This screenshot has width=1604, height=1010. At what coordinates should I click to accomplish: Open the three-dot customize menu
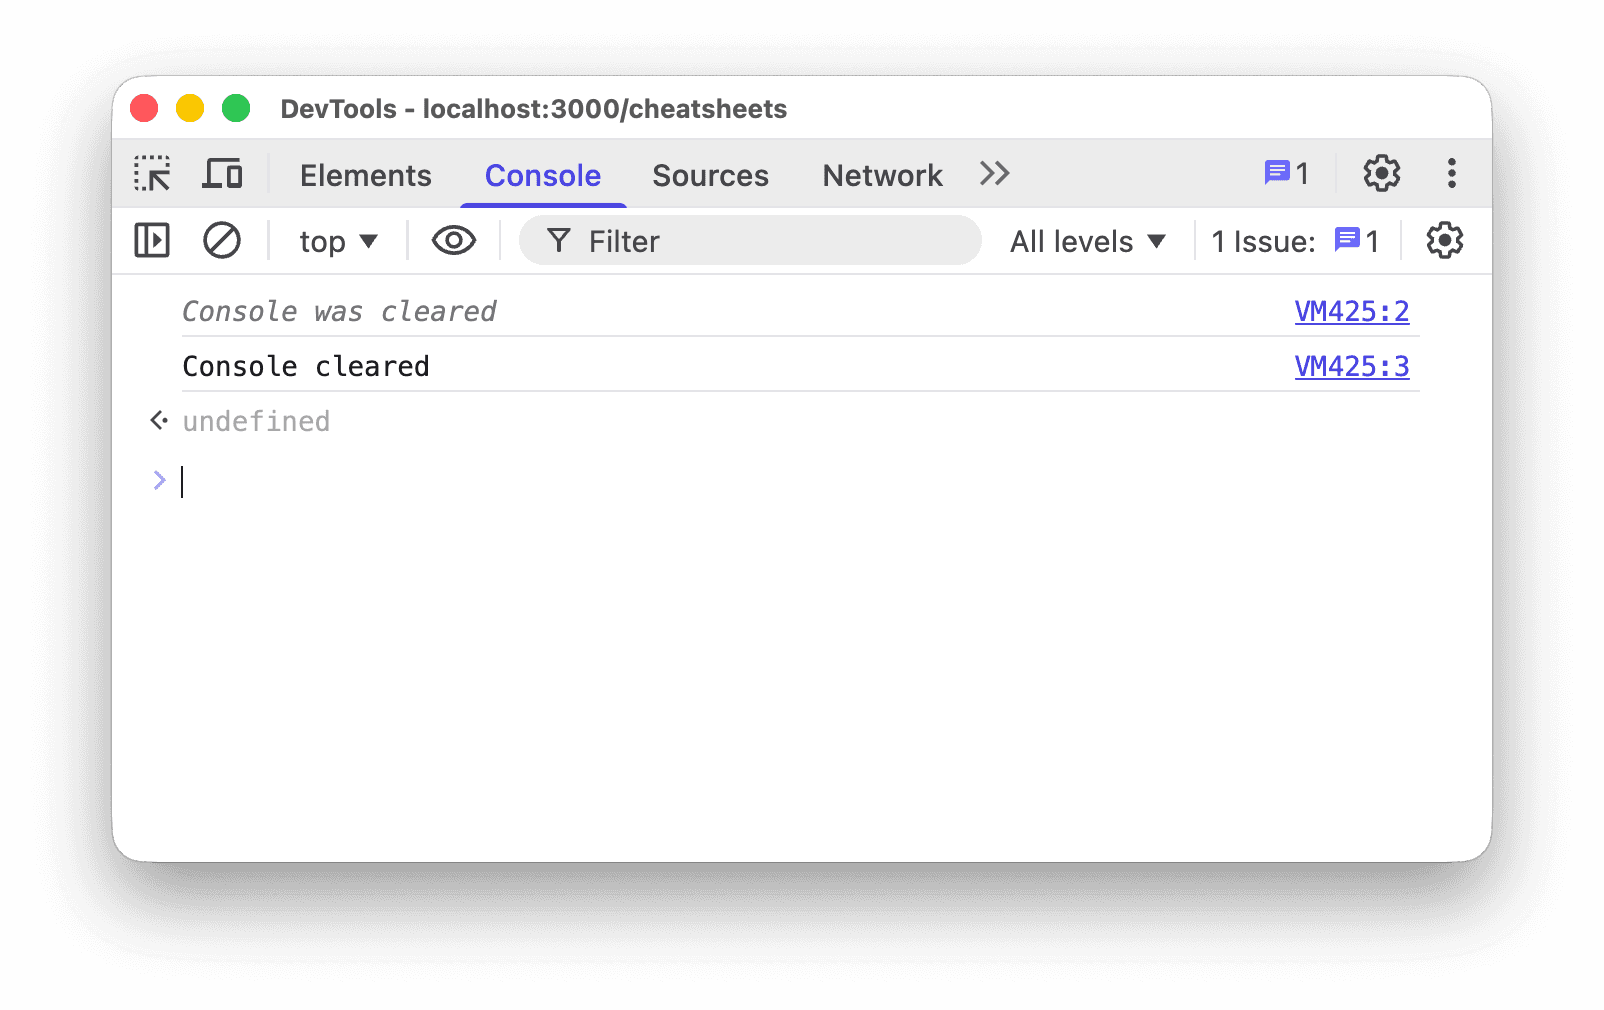[1452, 174]
